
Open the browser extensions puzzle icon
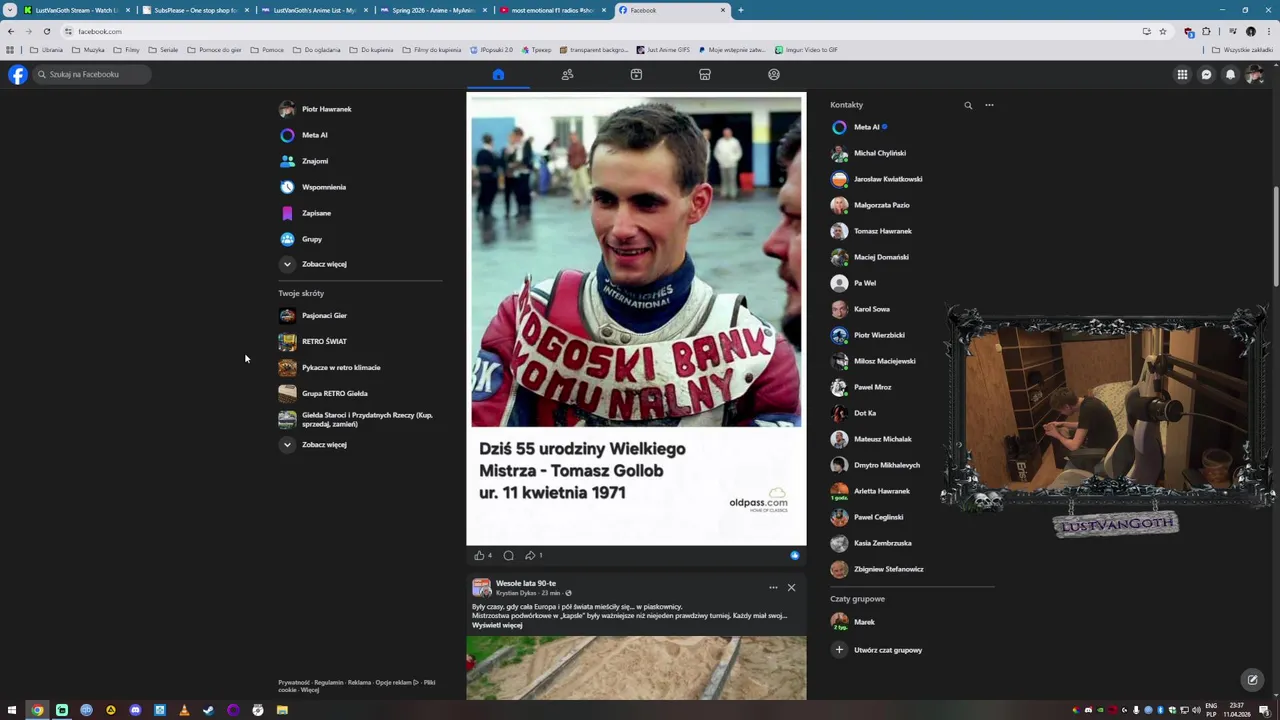(x=1206, y=31)
